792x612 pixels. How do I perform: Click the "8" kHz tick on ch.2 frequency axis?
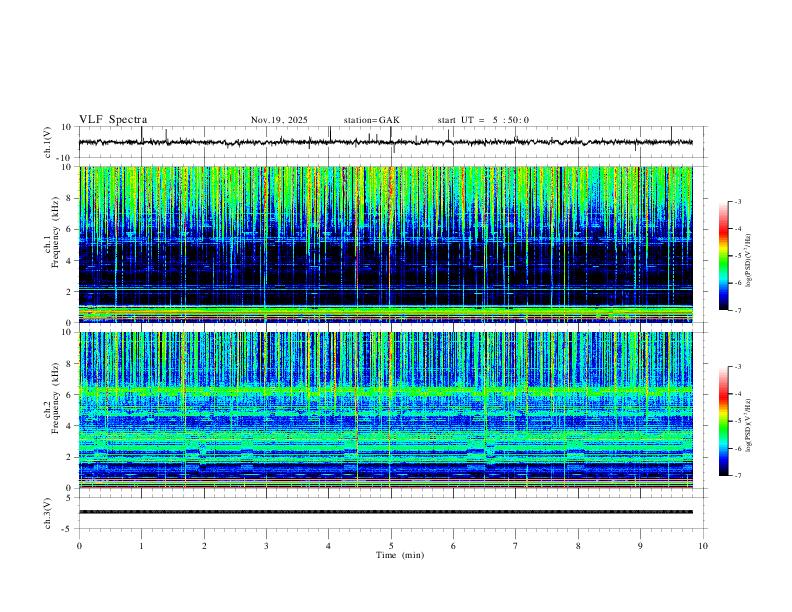coord(69,364)
